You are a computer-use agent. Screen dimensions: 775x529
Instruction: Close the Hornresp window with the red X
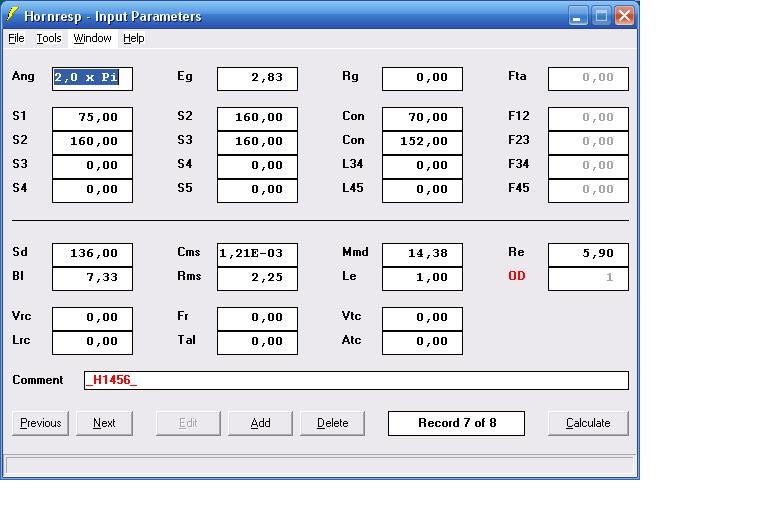[624, 16]
